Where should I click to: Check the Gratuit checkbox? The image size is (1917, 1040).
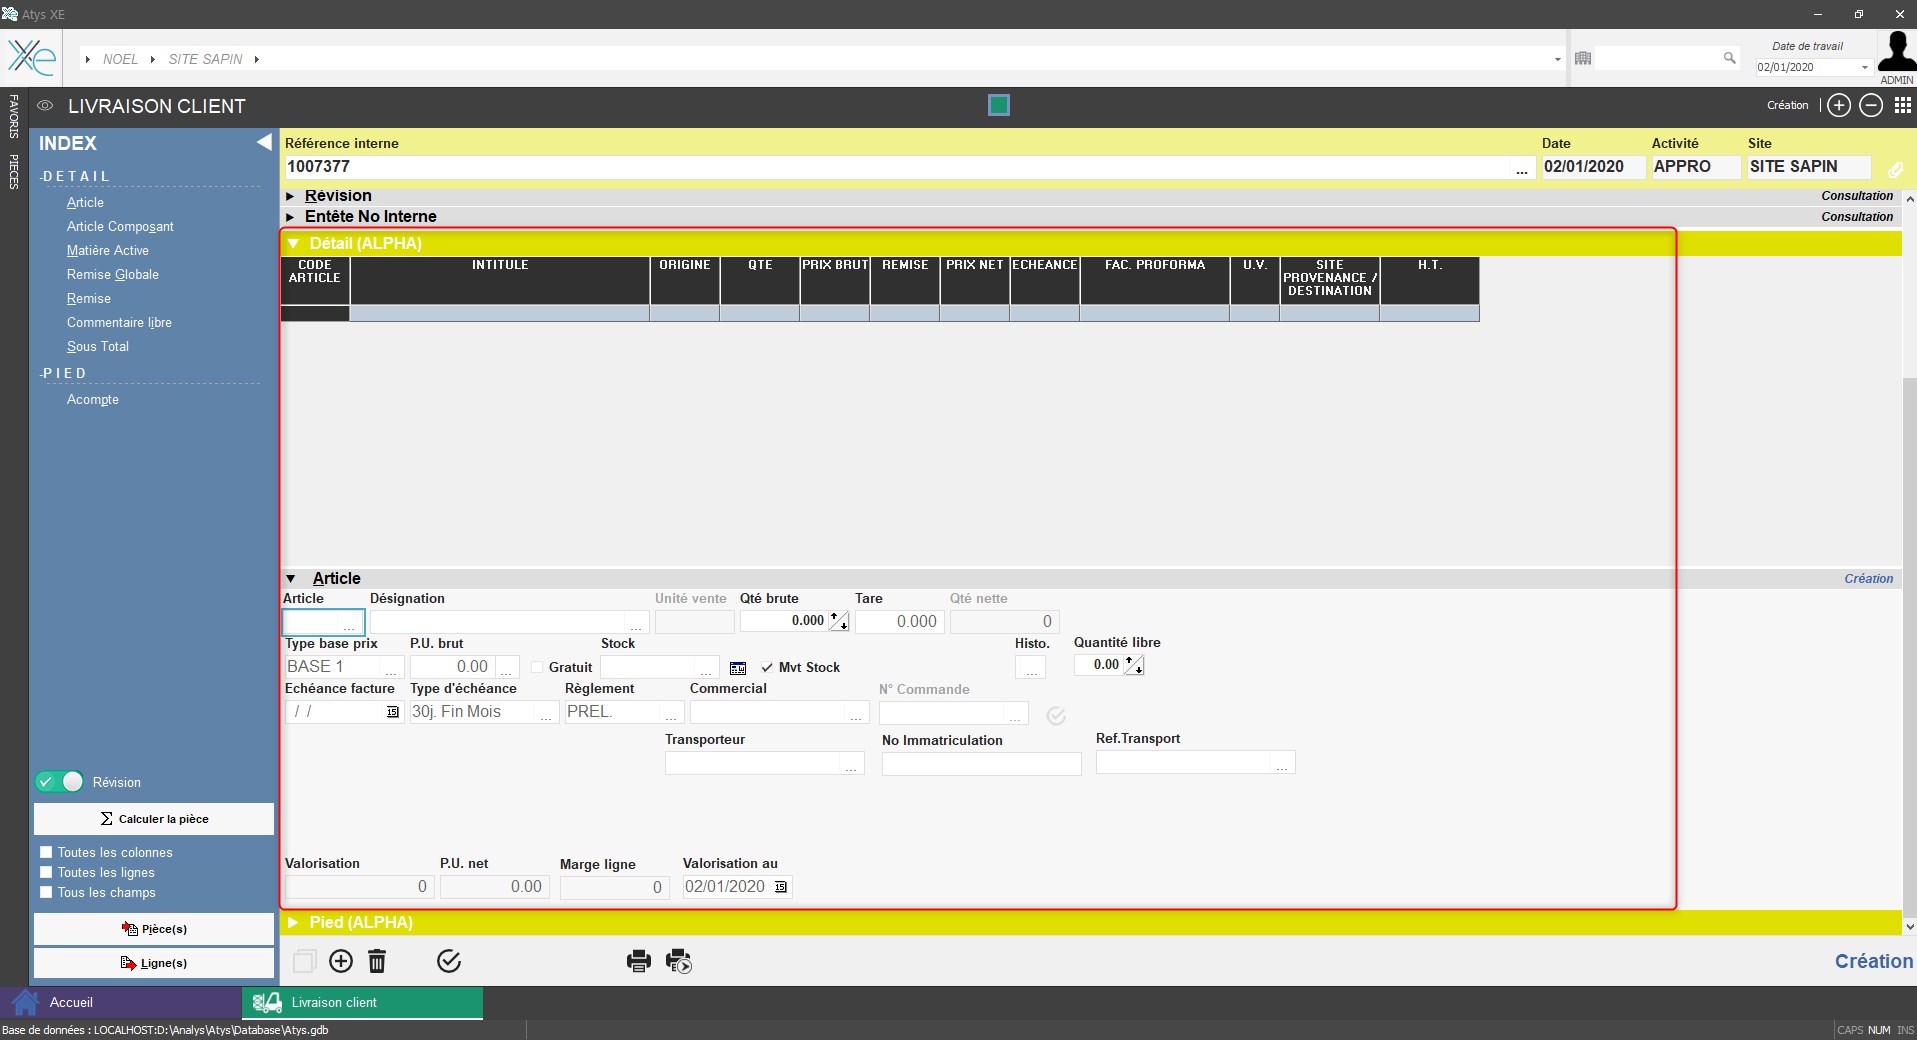(537, 667)
